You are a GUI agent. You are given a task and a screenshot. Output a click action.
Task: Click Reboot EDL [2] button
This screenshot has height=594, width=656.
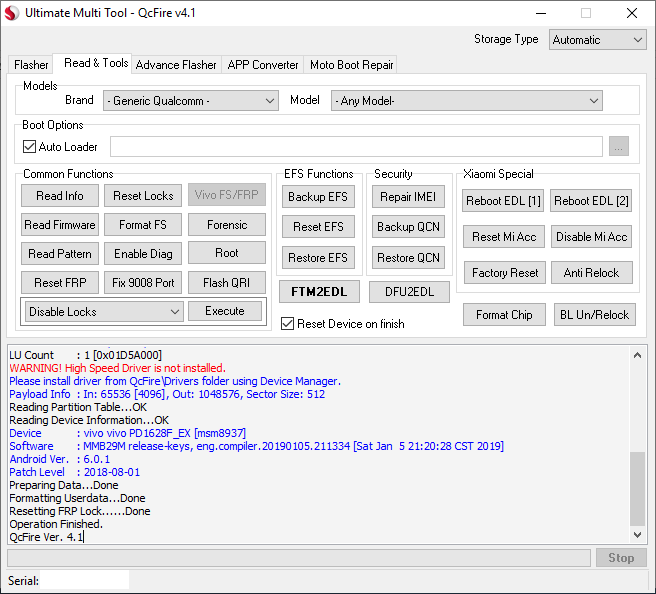point(591,201)
